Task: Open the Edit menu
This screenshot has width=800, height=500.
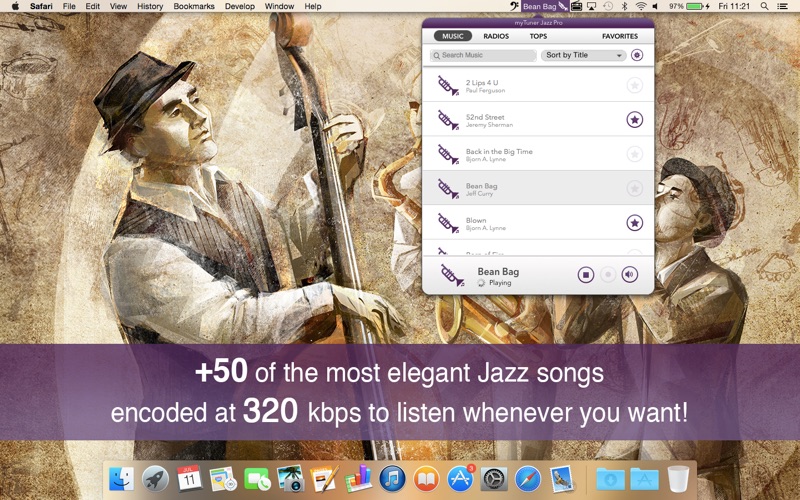Action: [x=92, y=6]
